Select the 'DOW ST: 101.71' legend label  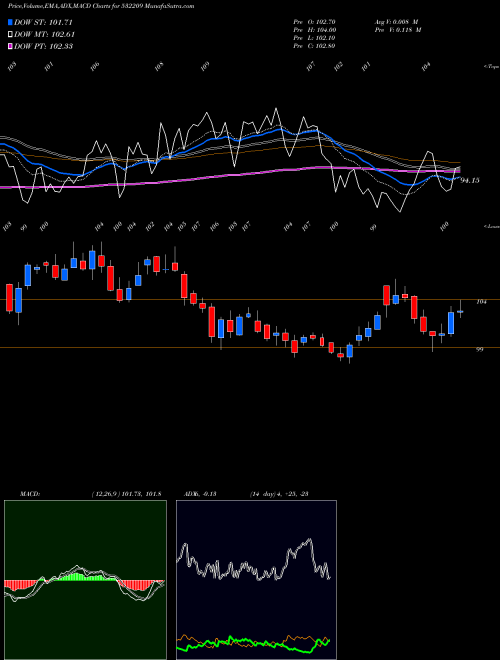(43, 22)
